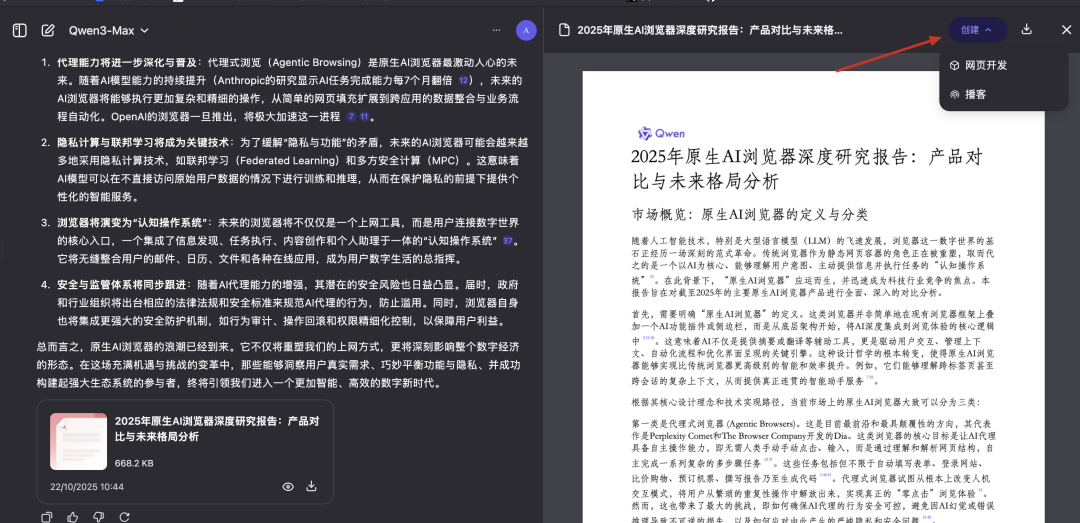Click the user avatar icon

point(526,31)
